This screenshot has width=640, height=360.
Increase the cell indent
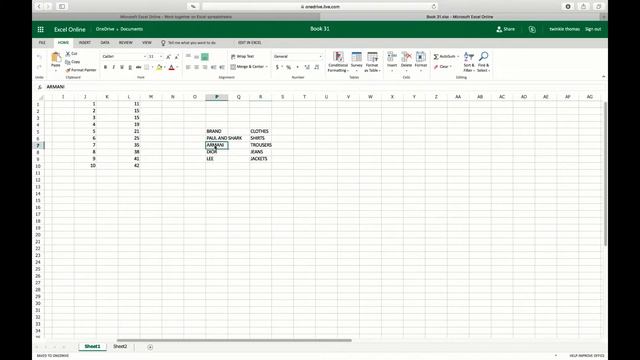tap(222, 67)
